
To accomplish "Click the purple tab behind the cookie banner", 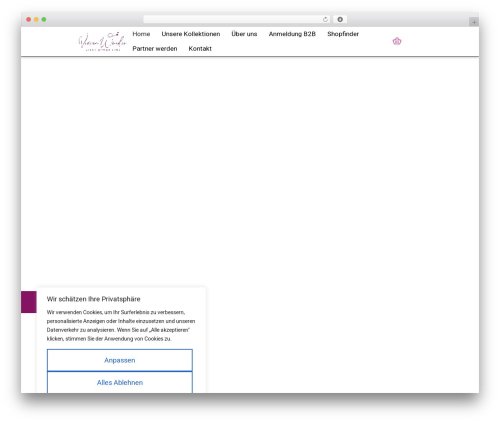I will click(29, 302).
